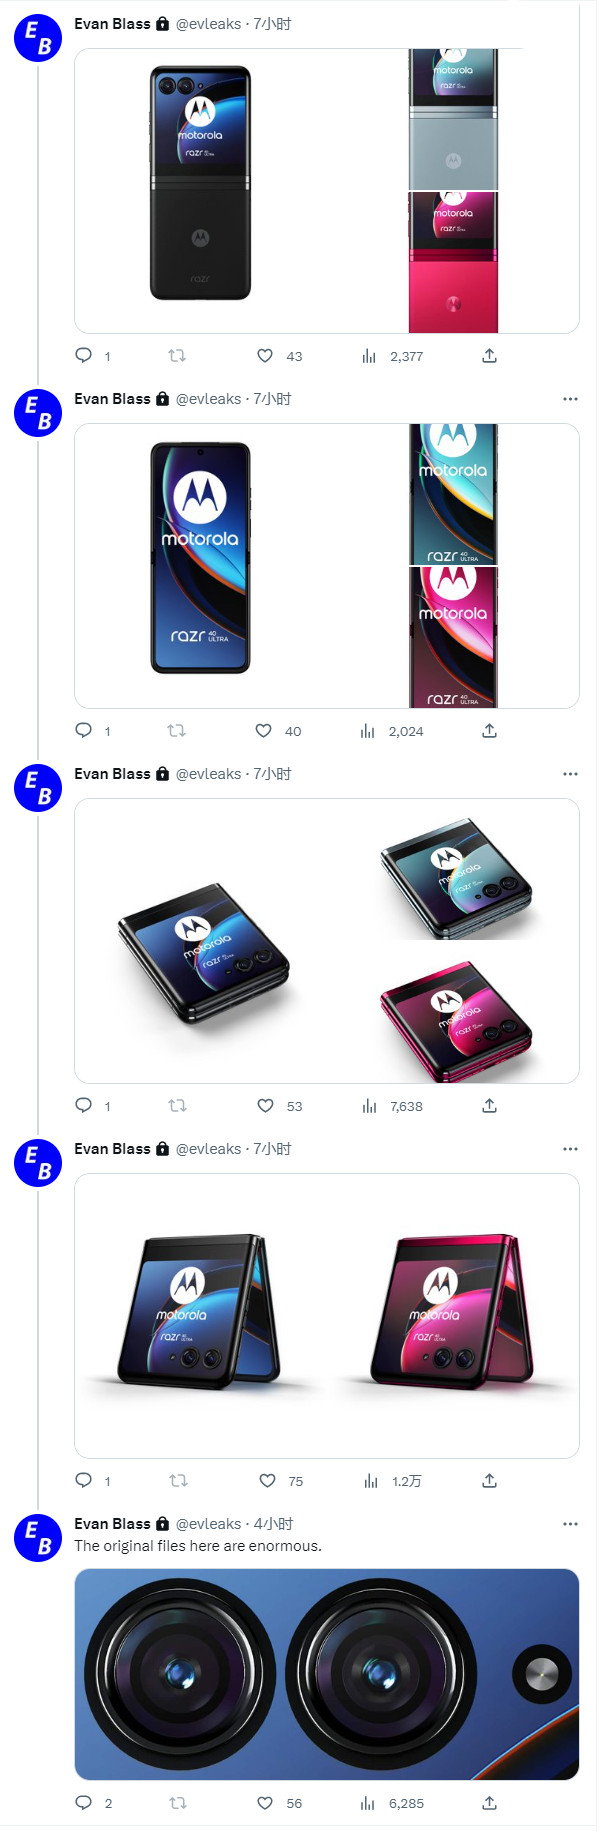Reply to the tweet with 1.2万 views

click(84, 1481)
